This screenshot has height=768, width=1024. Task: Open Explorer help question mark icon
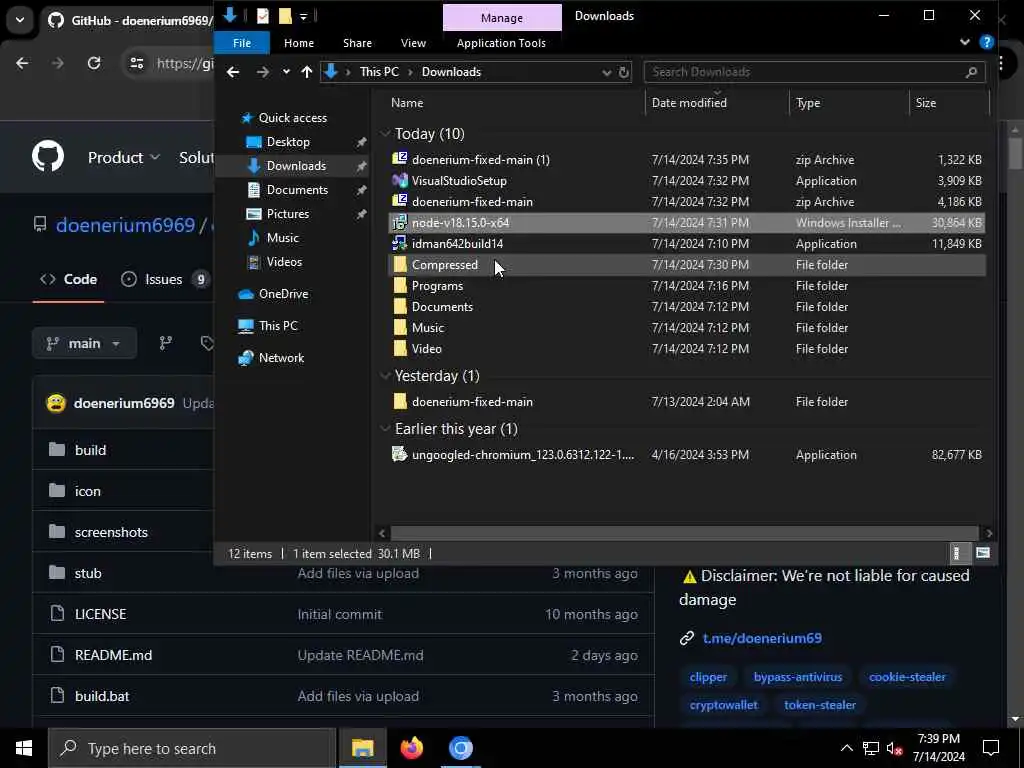click(987, 42)
